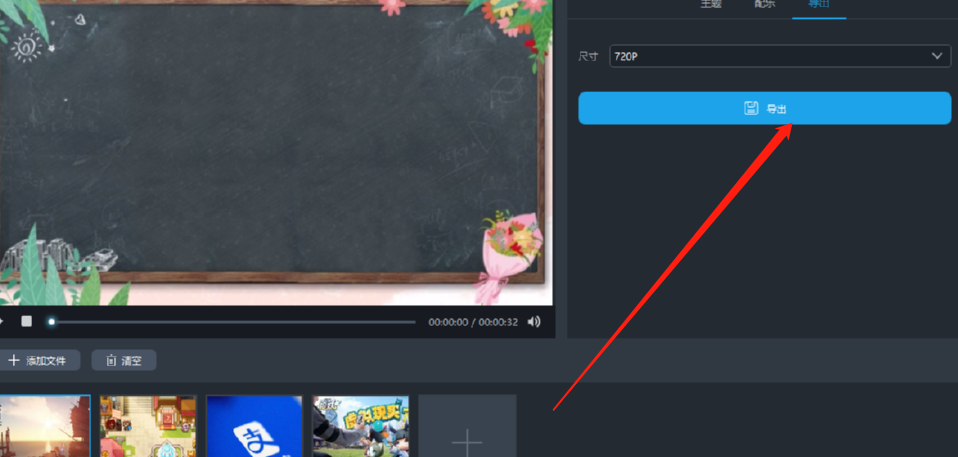958x457 pixels.
Task: Click the blue 导出 export button
Action: 764,108
